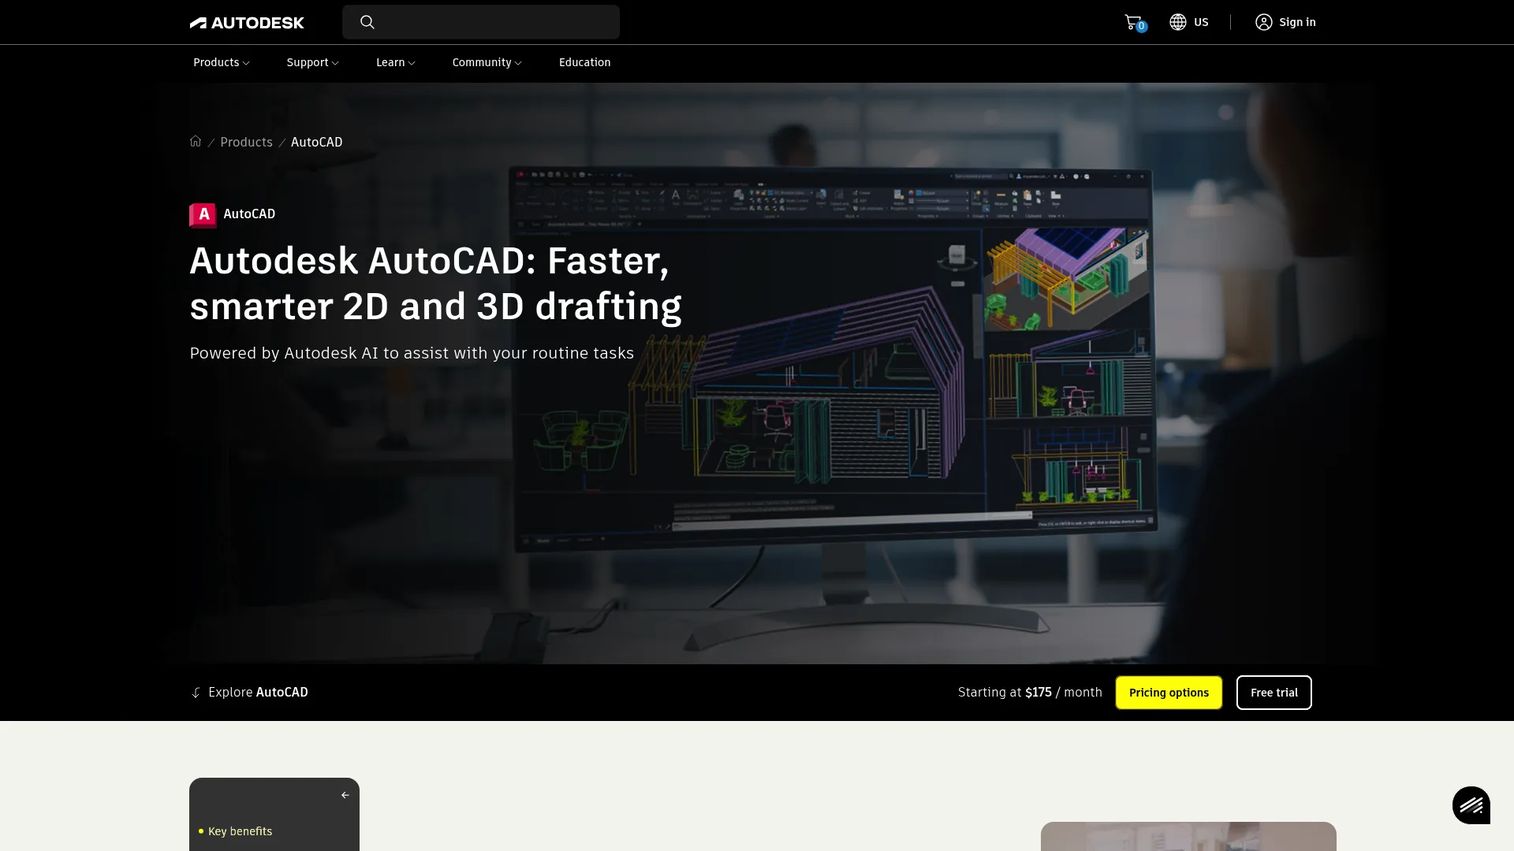The width and height of the screenshot is (1514, 851).
Task: Collapse side panel with left arrow
Action: [x=345, y=795]
